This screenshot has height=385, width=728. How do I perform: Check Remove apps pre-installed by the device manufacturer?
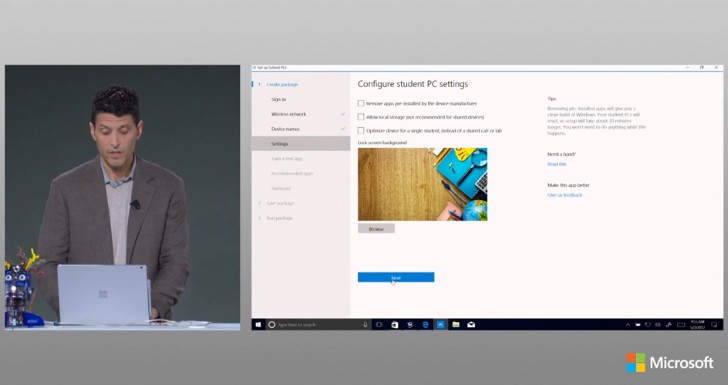point(361,103)
